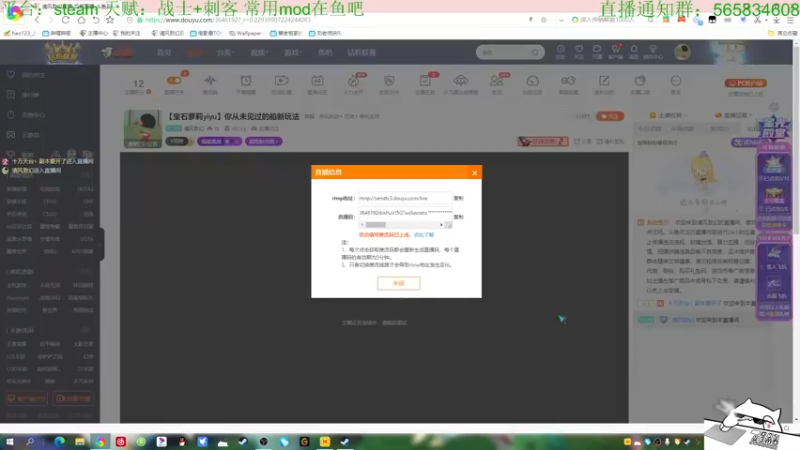
Task: Click the rtmp address input field
Action: 405,198
